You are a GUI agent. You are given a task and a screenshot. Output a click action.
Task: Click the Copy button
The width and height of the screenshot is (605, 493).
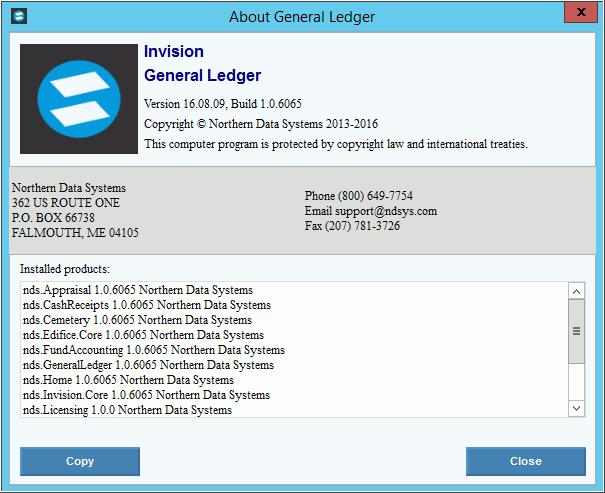point(80,461)
